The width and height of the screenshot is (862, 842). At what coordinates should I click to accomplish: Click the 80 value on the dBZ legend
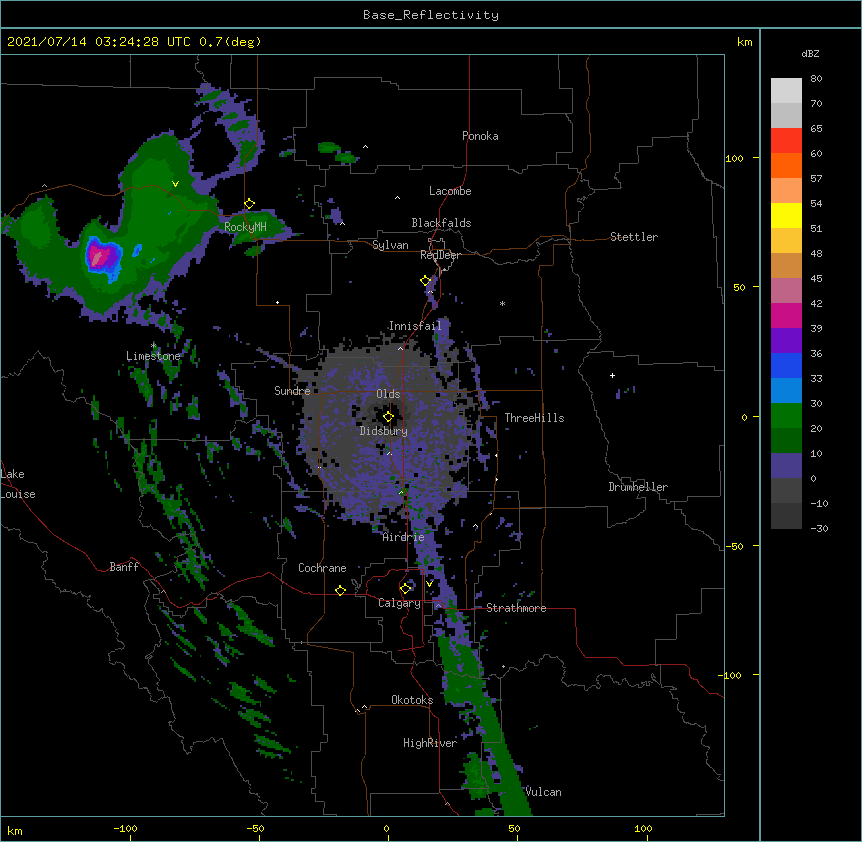click(816, 79)
